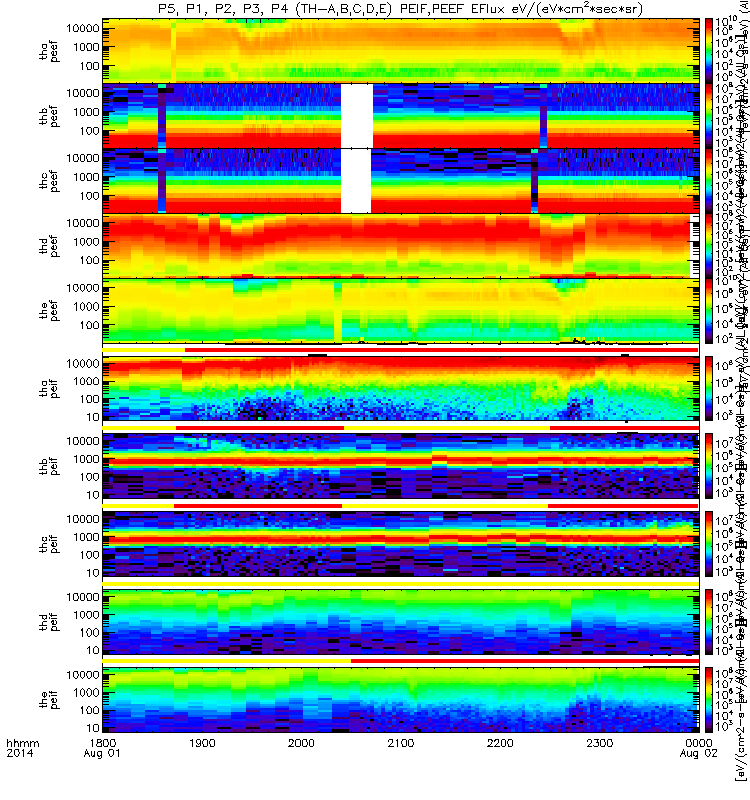Image resolution: width=750 pixels, height=800 pixels.
Task: Click the '2014' year label
Action: [x=20, y=753]
